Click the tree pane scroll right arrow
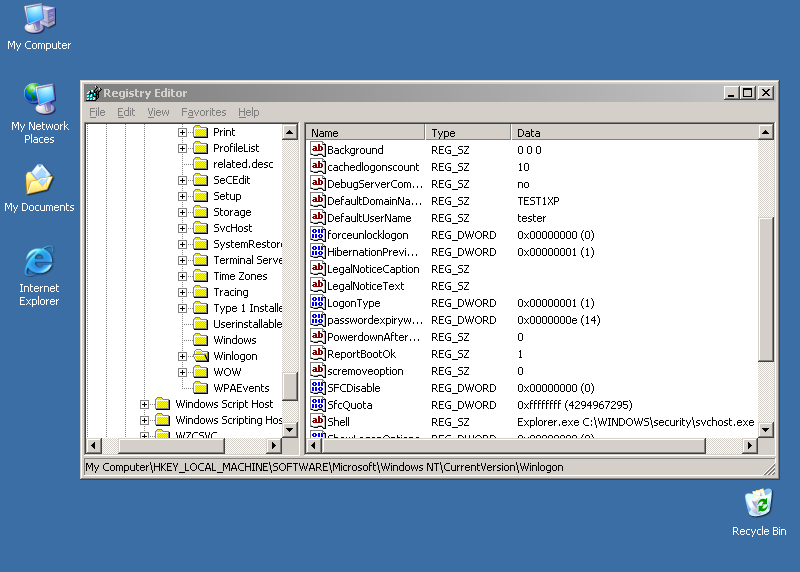 [x=274, y=445]
